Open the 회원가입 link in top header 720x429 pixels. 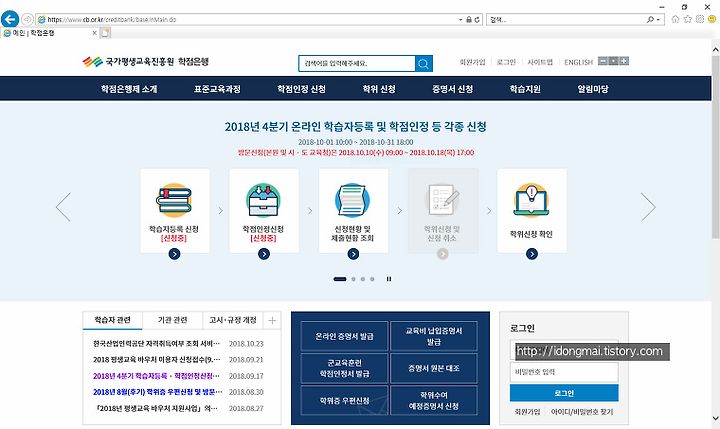tap(472, 62)
